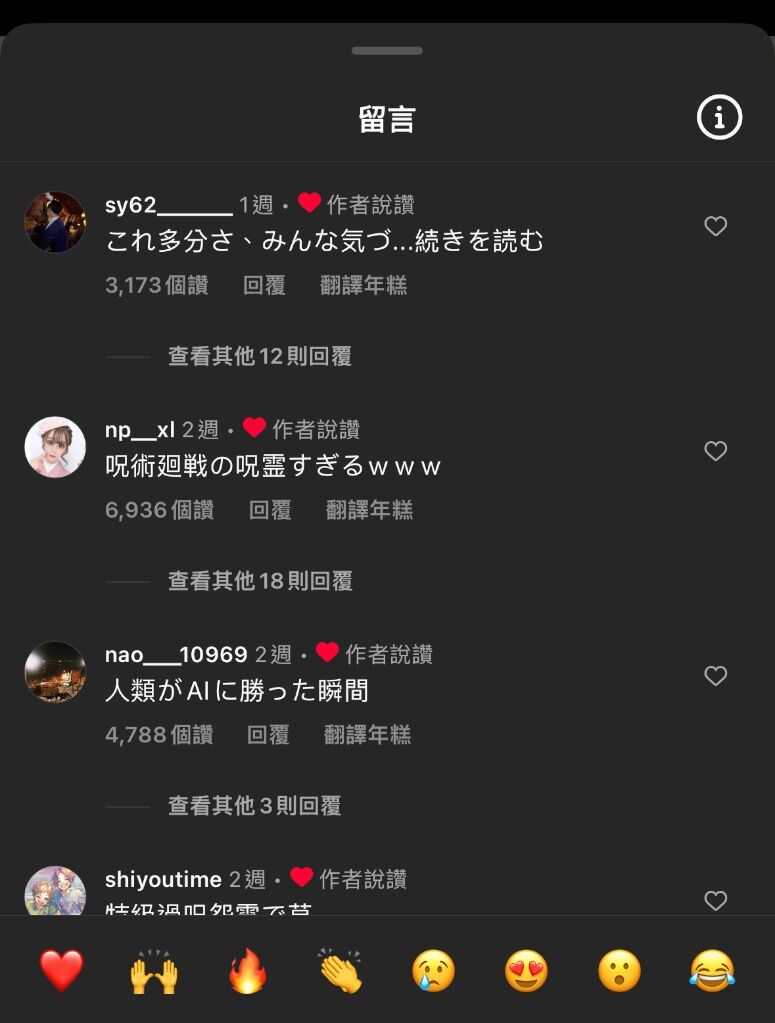Send the clapping hands emoji reaction
Image resolution: width=775 pixels, height=1023 pixels.
click(341, 971)
